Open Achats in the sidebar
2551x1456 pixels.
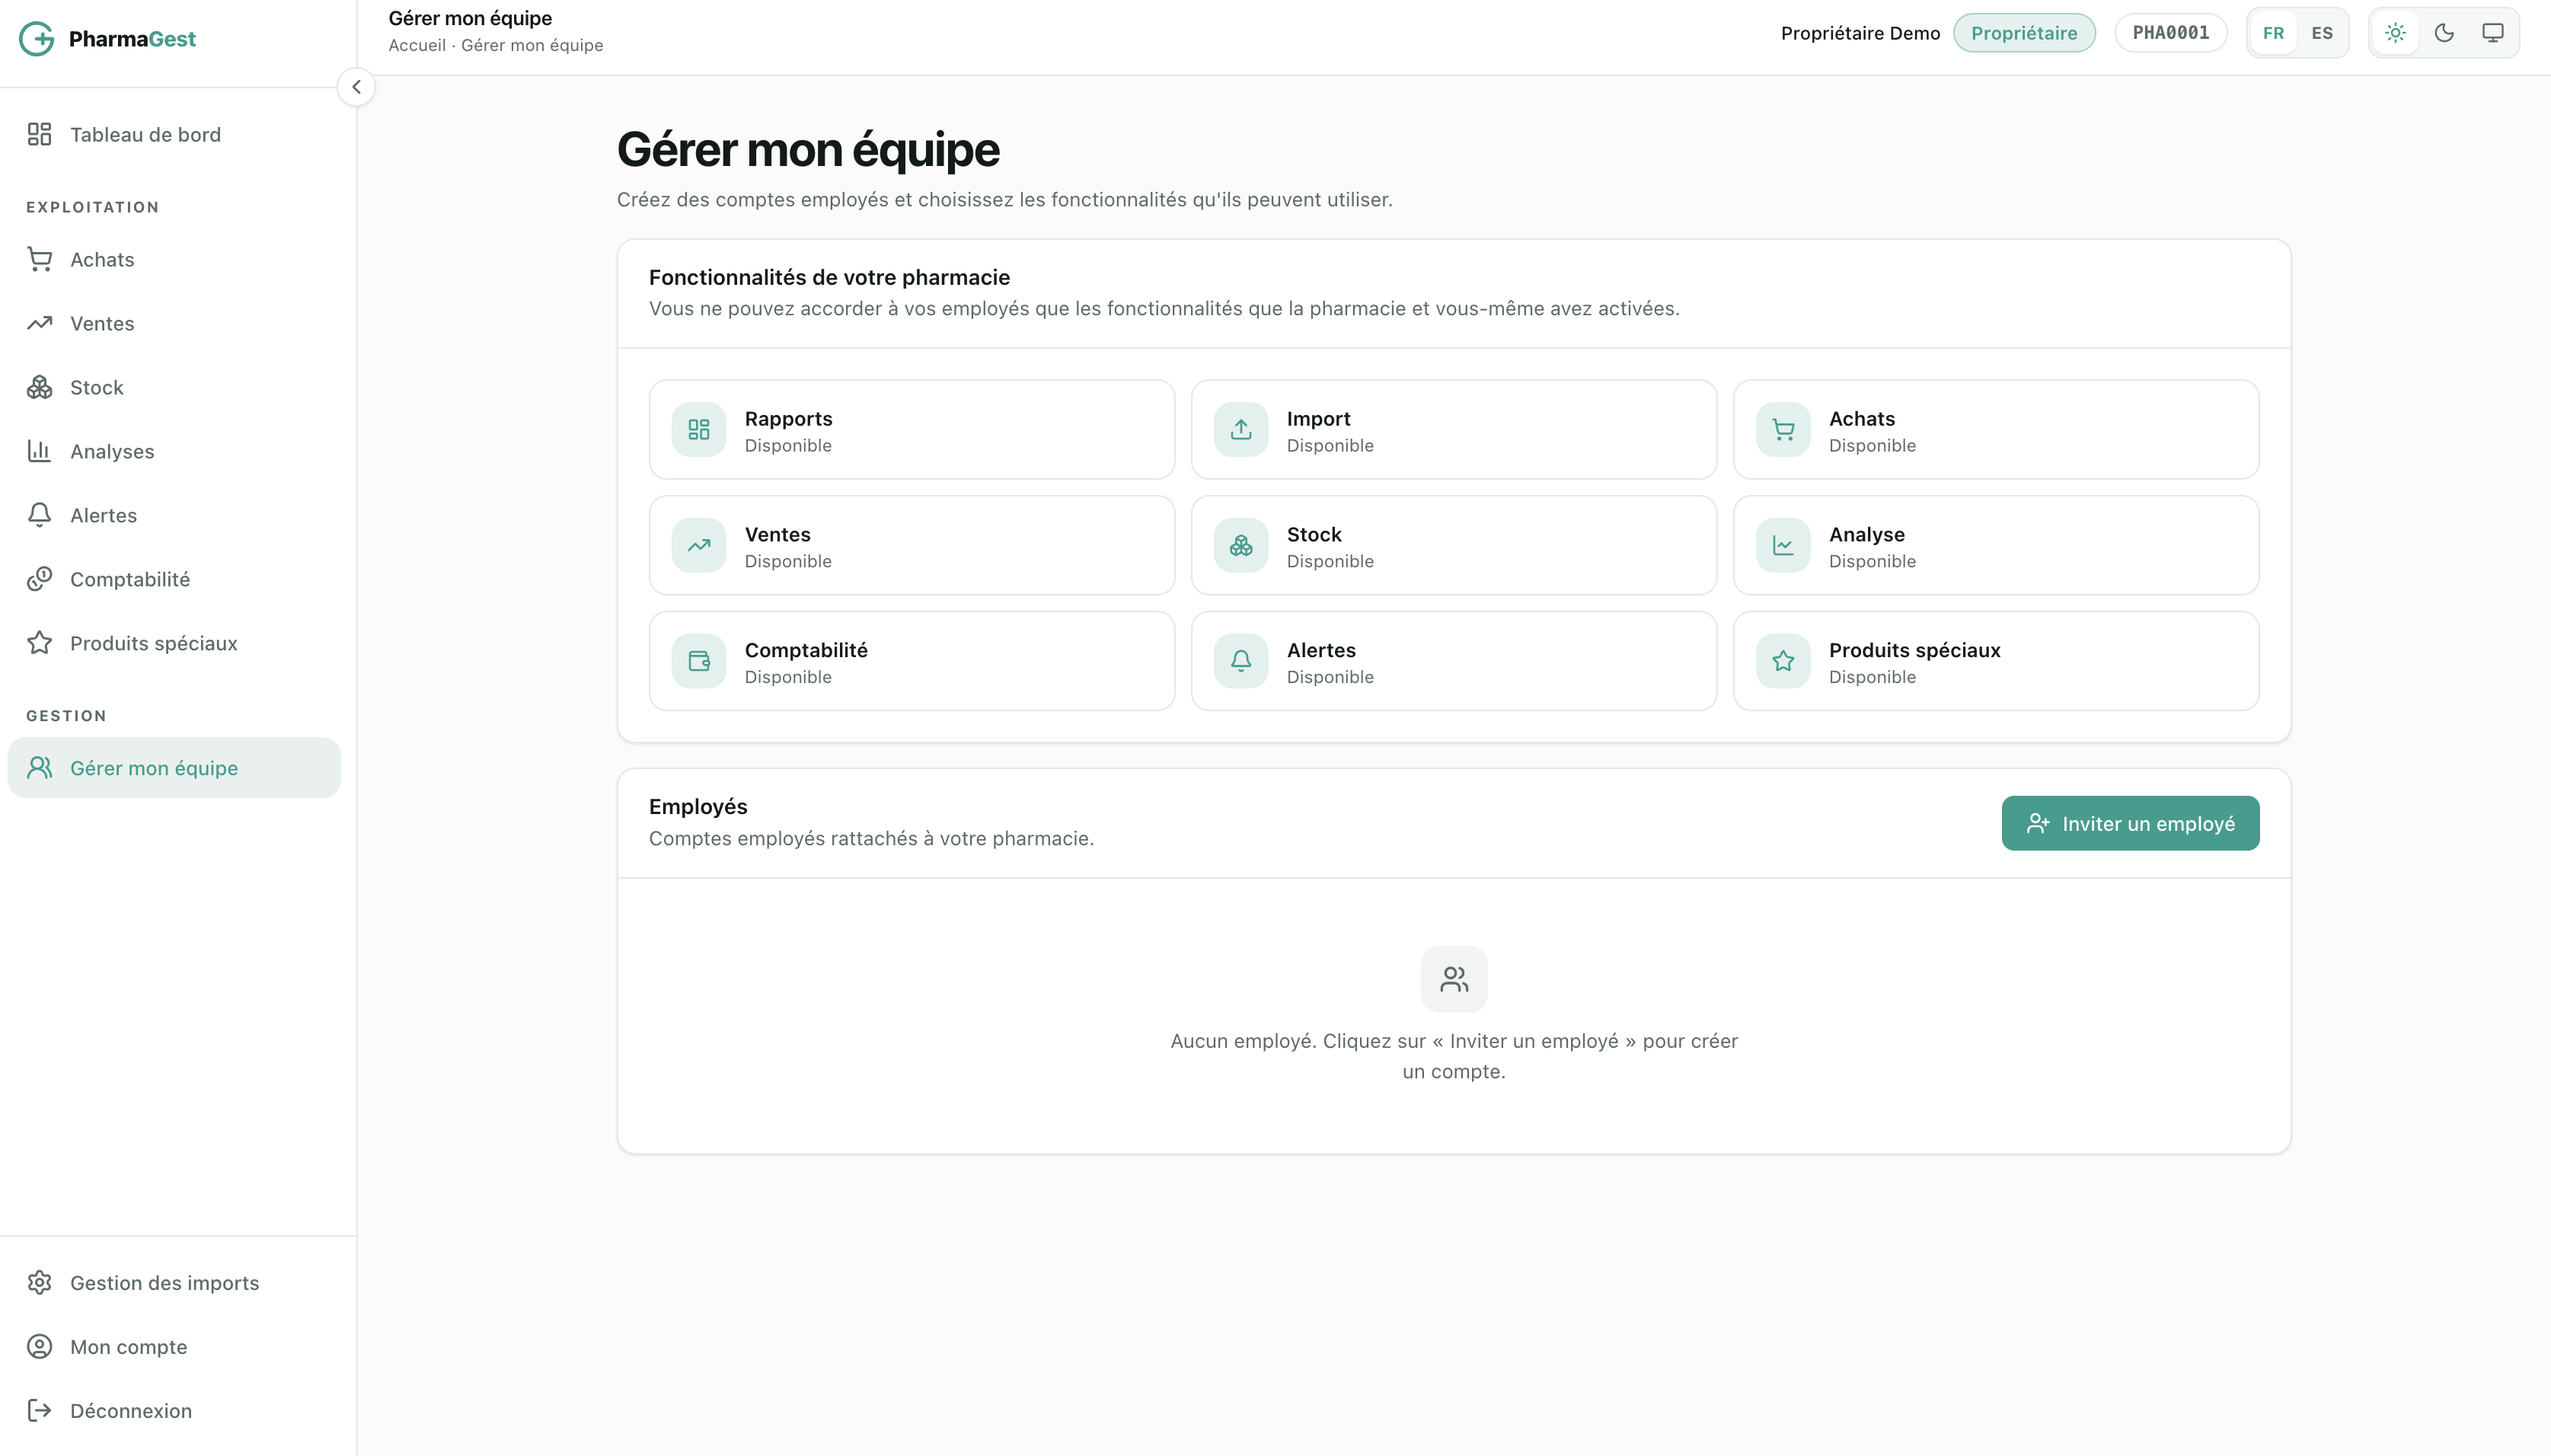174,259
